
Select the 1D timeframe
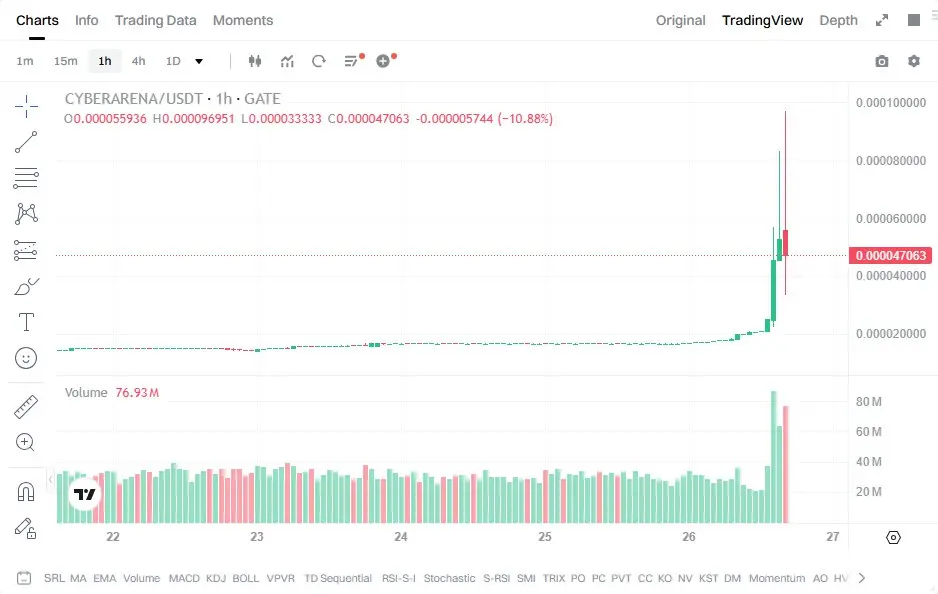point(173,61)
